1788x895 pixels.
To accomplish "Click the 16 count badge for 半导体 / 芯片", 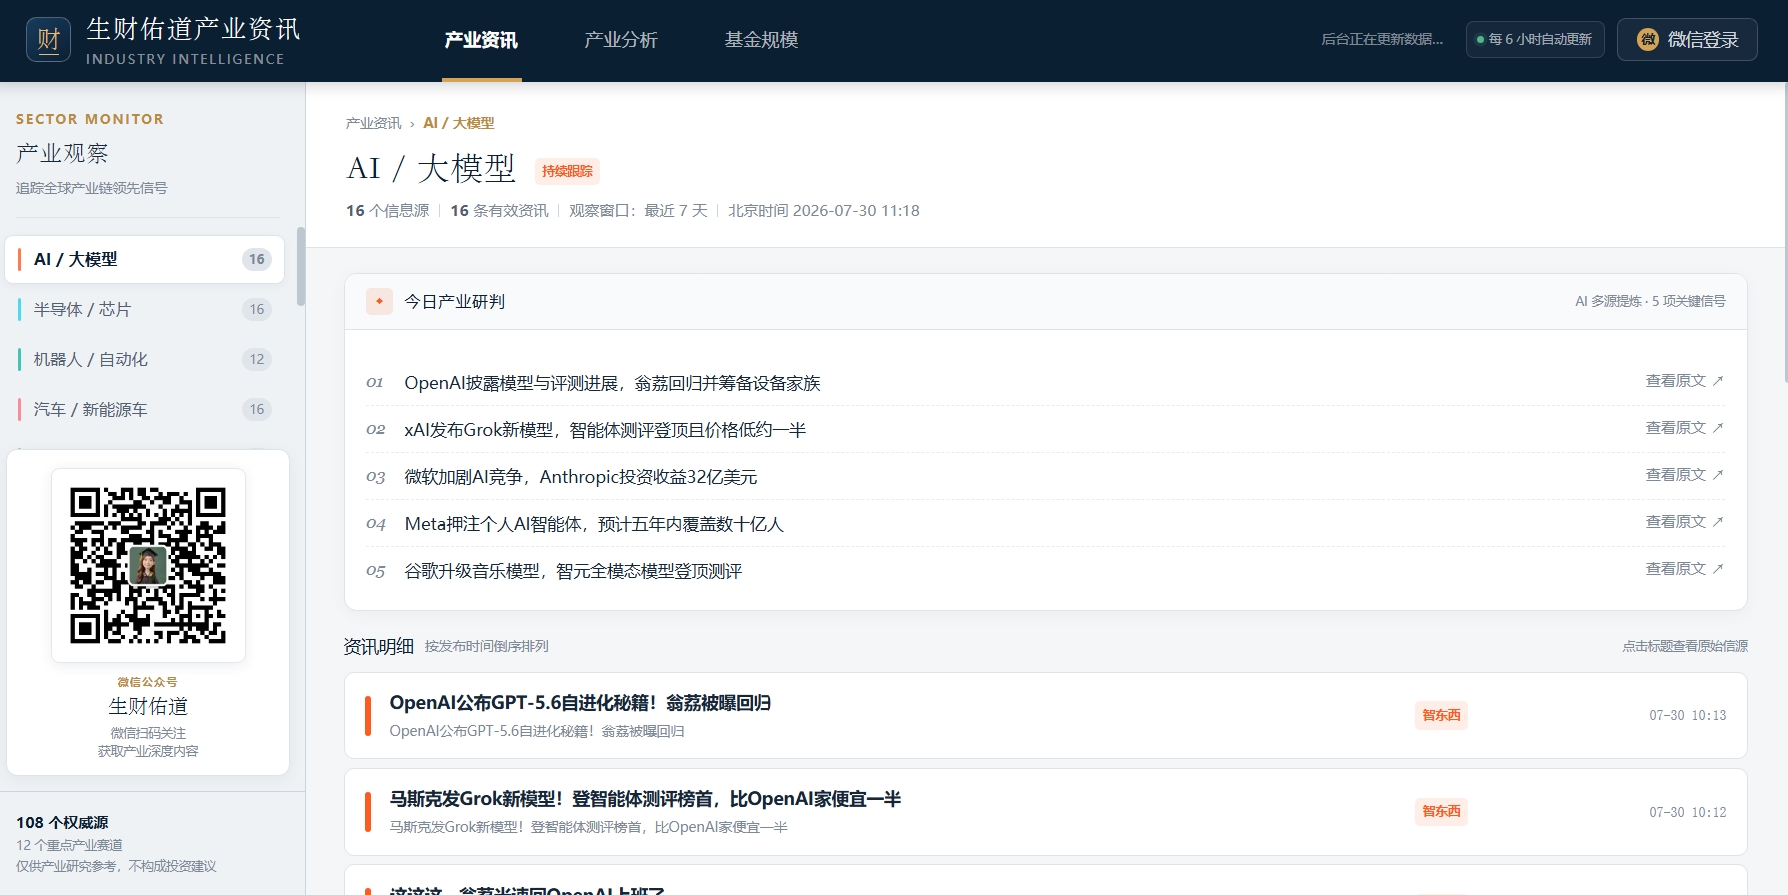I will coord(257,309).
